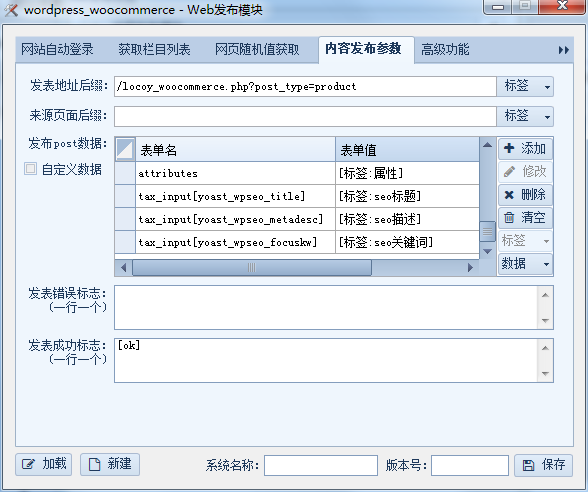588x492 pixels.
Task: Click the 发表地址后缀 input field
Action: point(305,87)
